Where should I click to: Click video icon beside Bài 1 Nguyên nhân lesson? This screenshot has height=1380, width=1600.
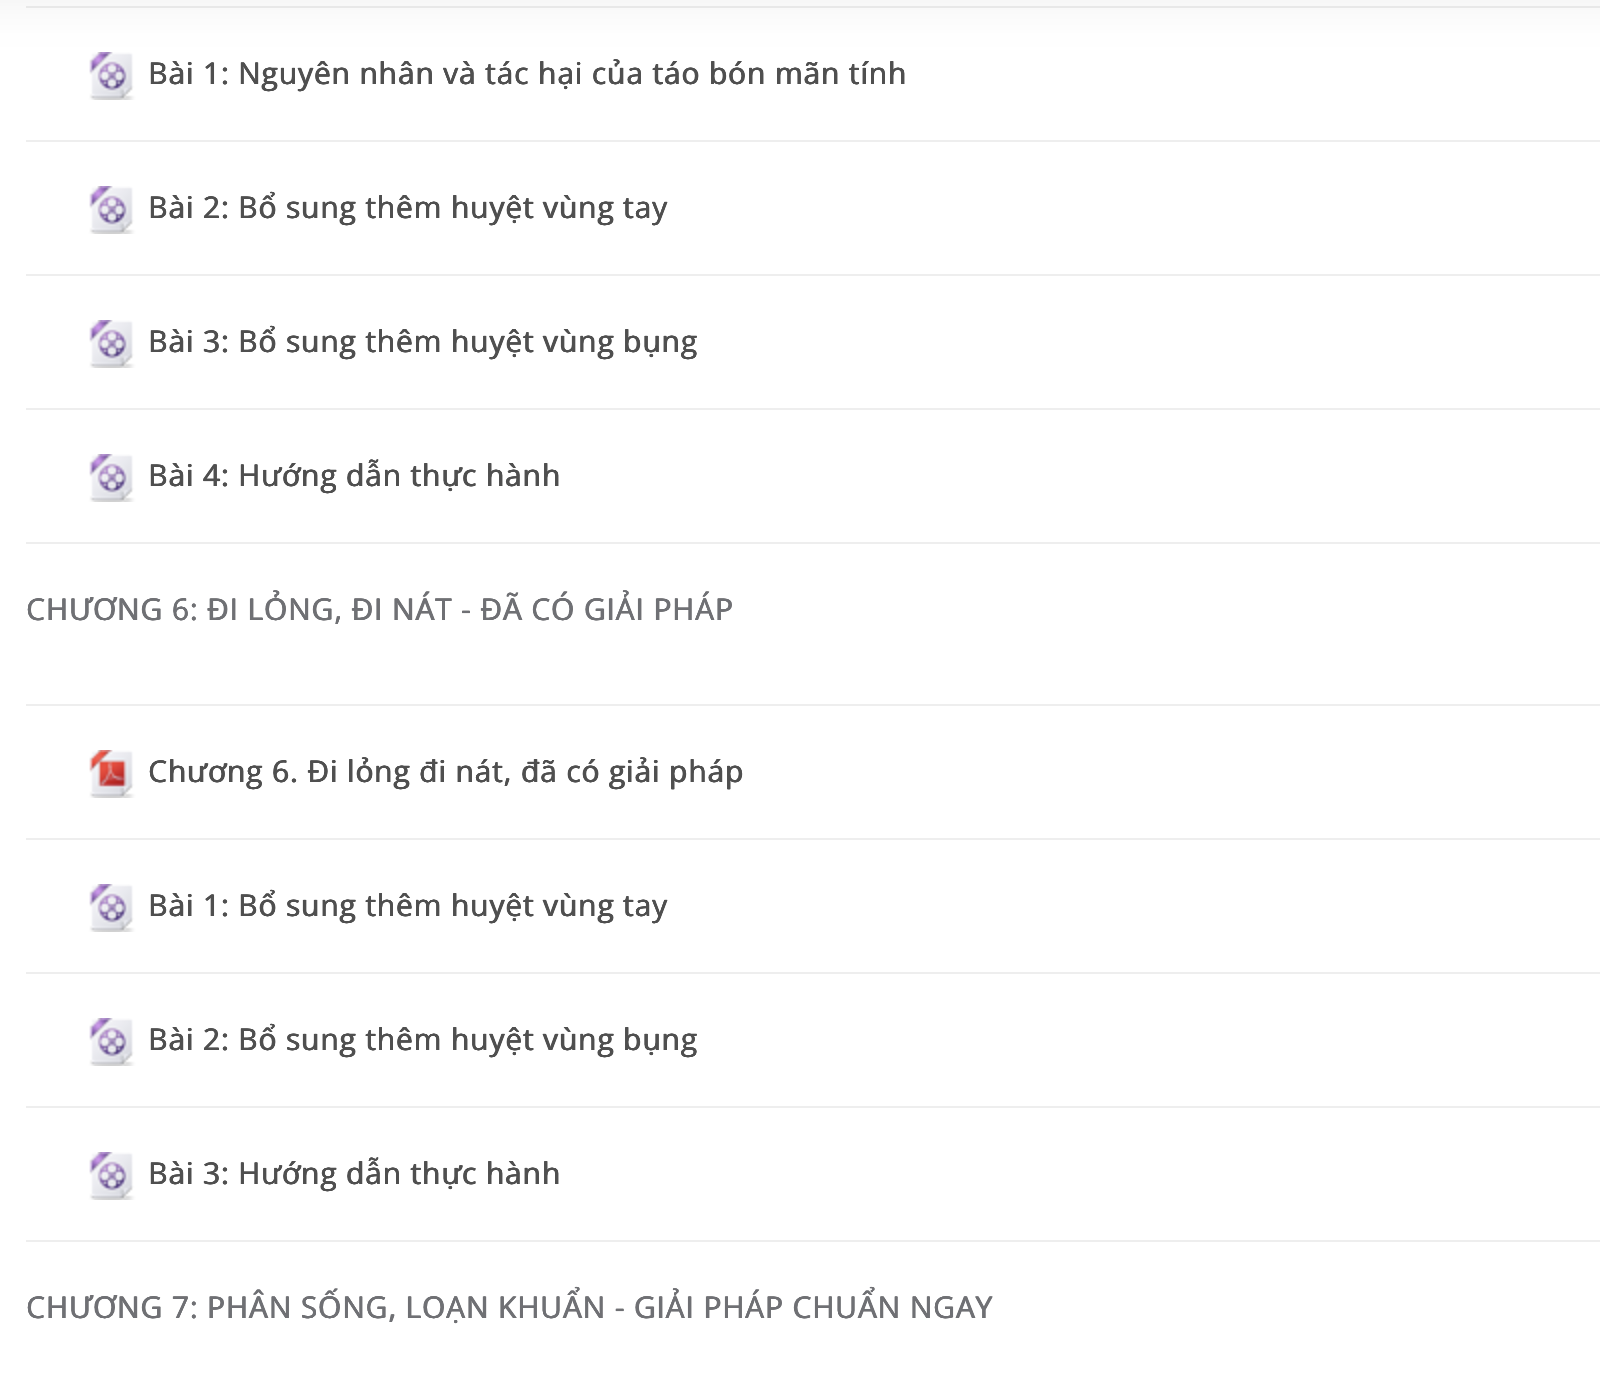pos(111,75)
